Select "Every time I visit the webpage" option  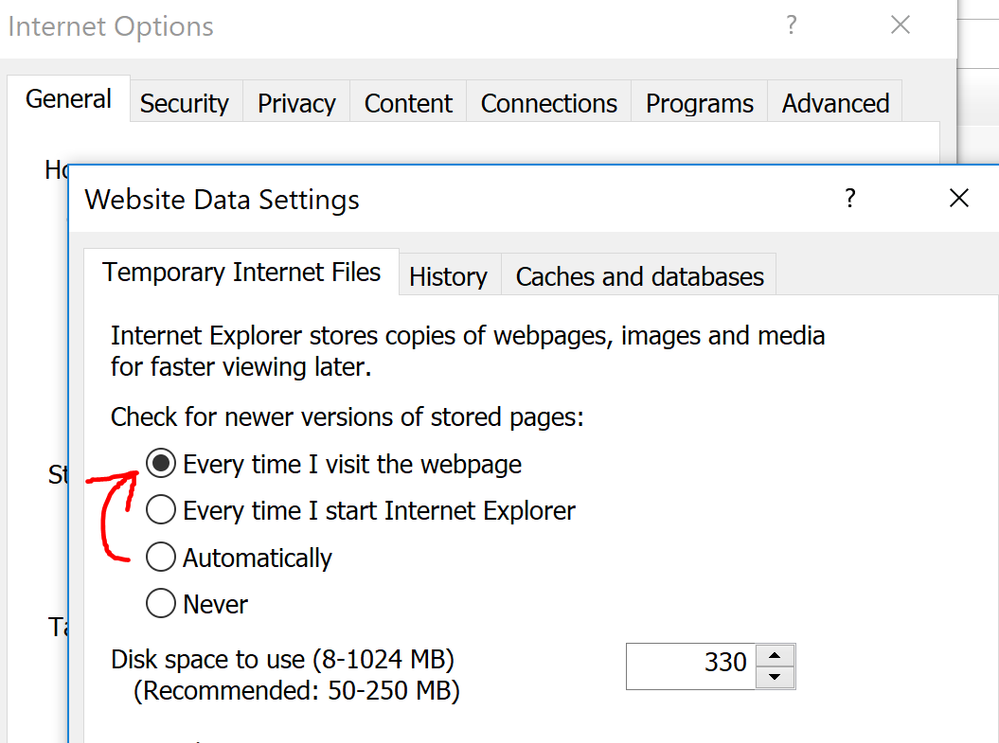pos(160,464)
